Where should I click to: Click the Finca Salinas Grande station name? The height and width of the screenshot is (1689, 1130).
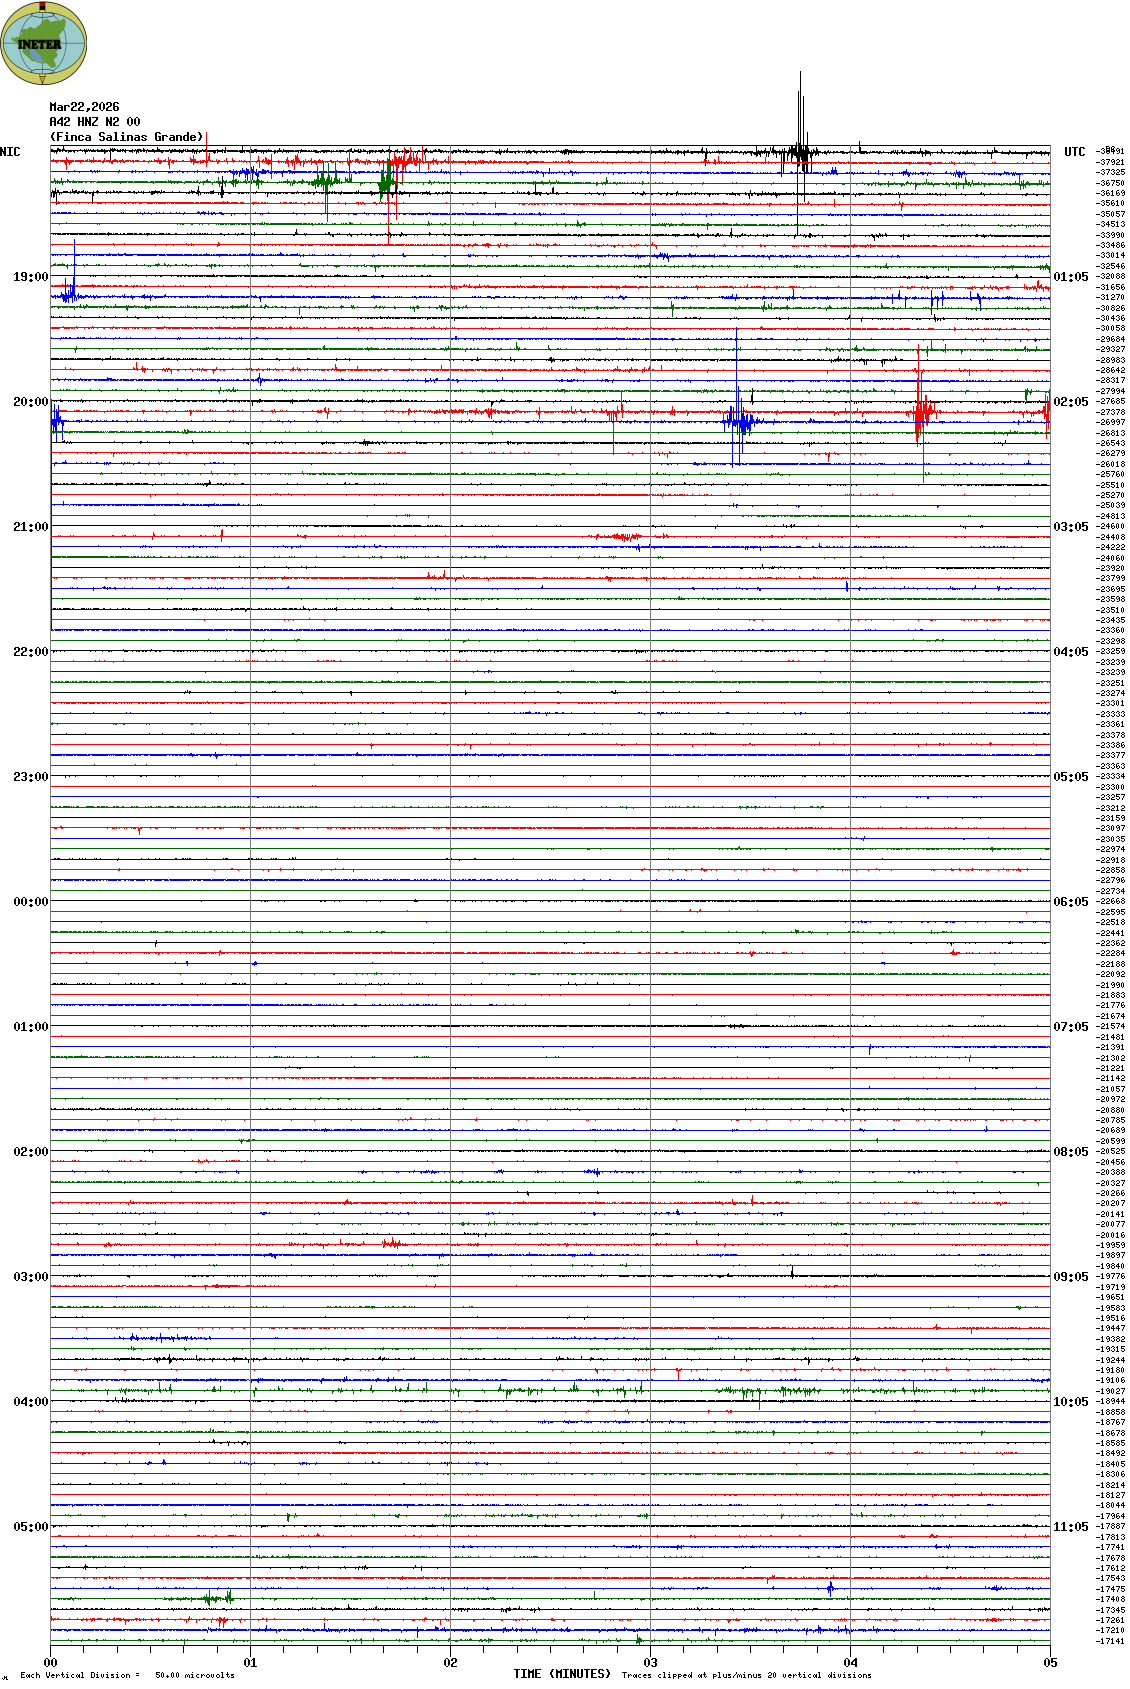pyautogui.click(x=127, y=137)
